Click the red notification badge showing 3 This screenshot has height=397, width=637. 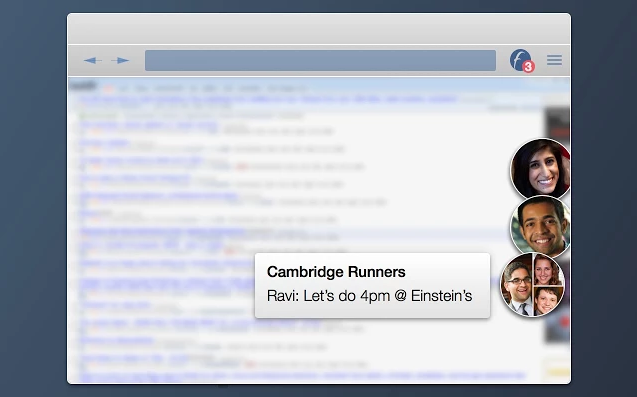coord(528,66)
